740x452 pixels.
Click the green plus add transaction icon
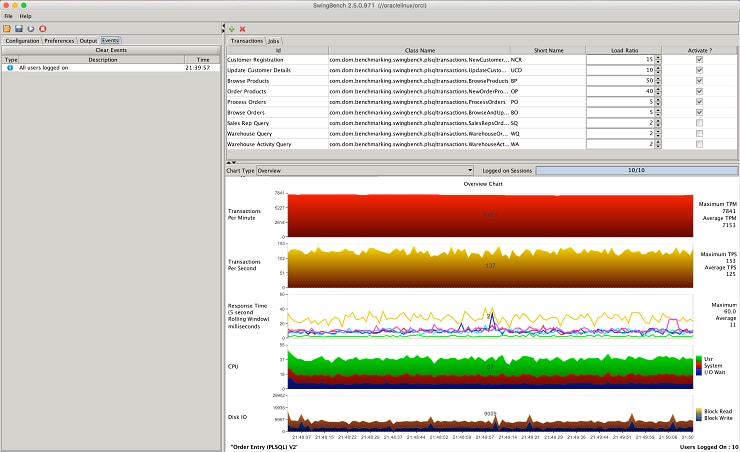(232, 29)
